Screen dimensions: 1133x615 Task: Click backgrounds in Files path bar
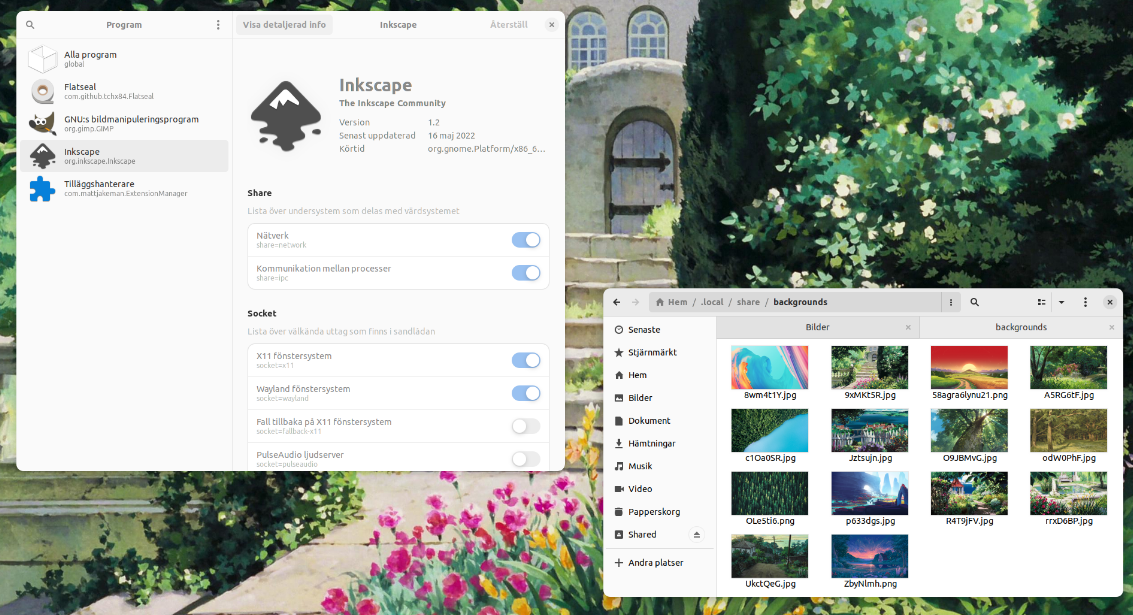click(800, 302)
